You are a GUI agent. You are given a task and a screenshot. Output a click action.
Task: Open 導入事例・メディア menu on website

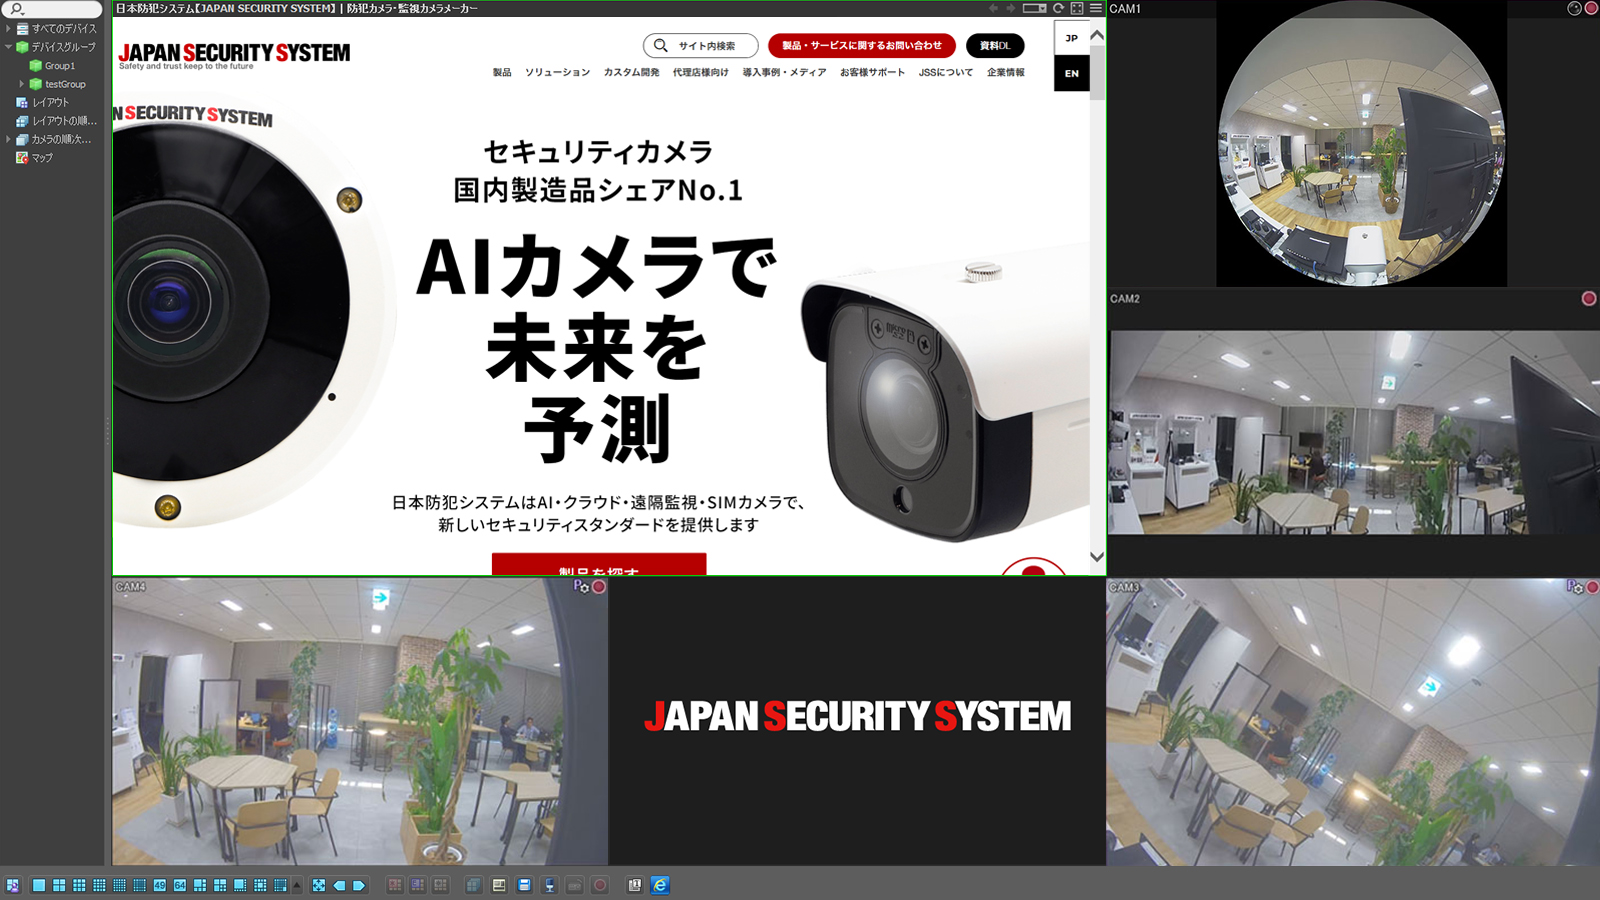(x=784, y=72)
